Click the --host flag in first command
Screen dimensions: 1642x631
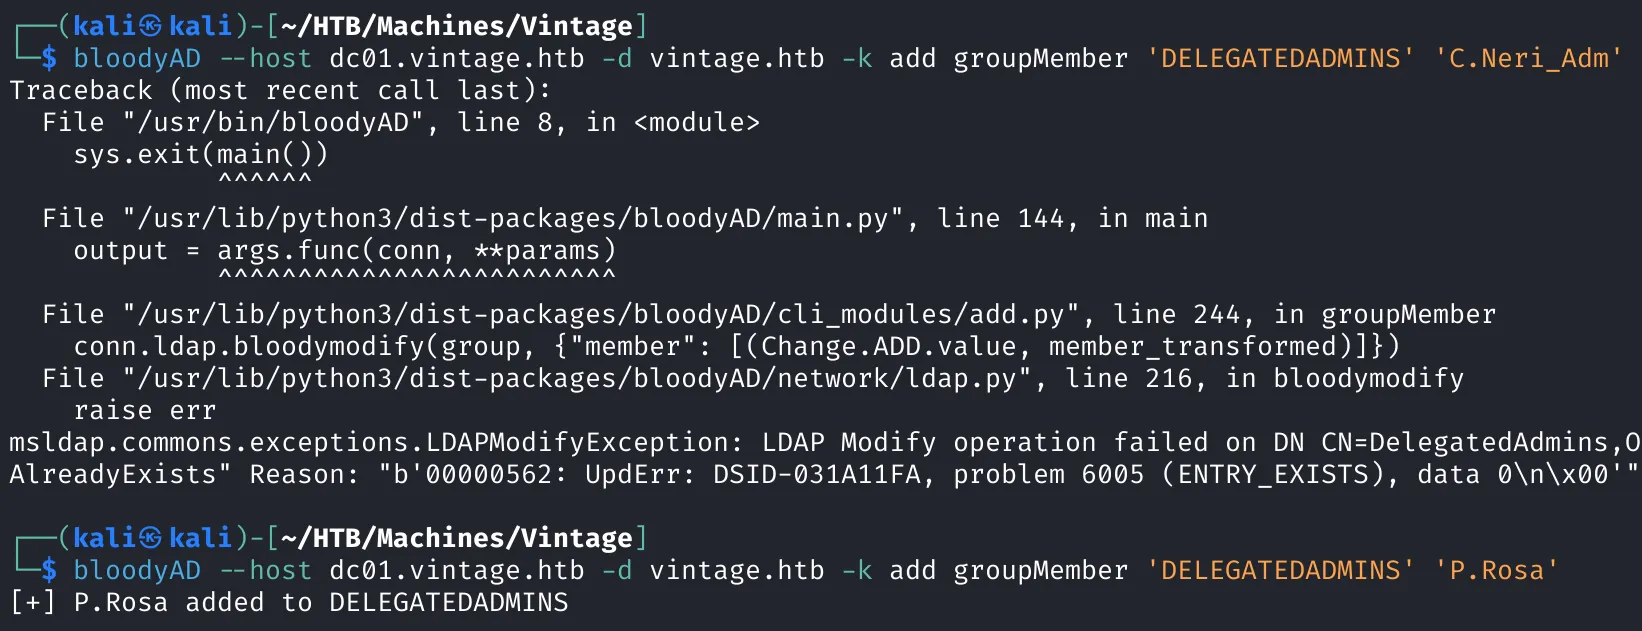click(x=265, y=58)
